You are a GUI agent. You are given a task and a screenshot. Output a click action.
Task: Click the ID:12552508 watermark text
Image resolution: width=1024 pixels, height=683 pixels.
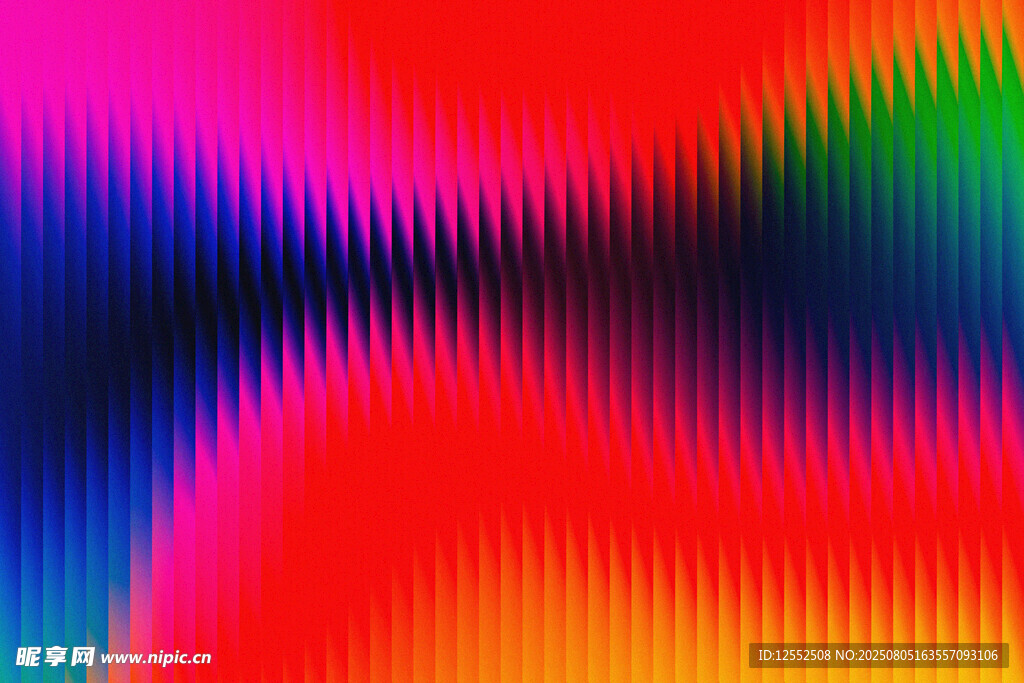(794, 656)
